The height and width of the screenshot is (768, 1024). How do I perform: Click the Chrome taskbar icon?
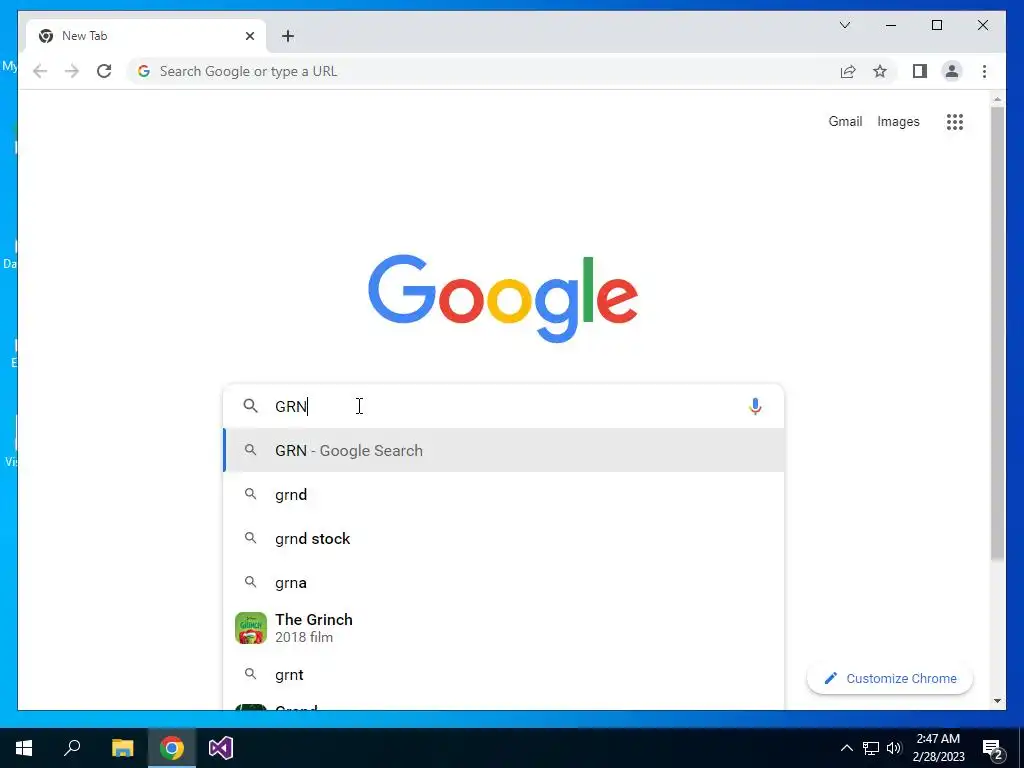[172, 748]
